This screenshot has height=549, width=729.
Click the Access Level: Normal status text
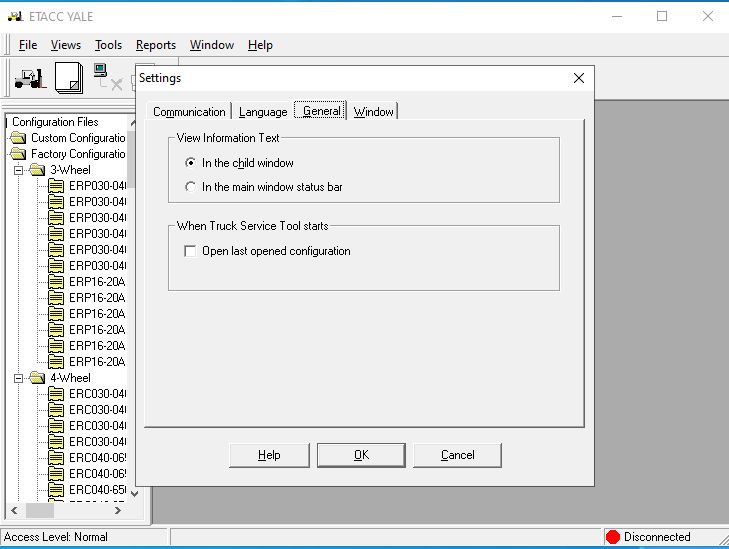point(55,537)
